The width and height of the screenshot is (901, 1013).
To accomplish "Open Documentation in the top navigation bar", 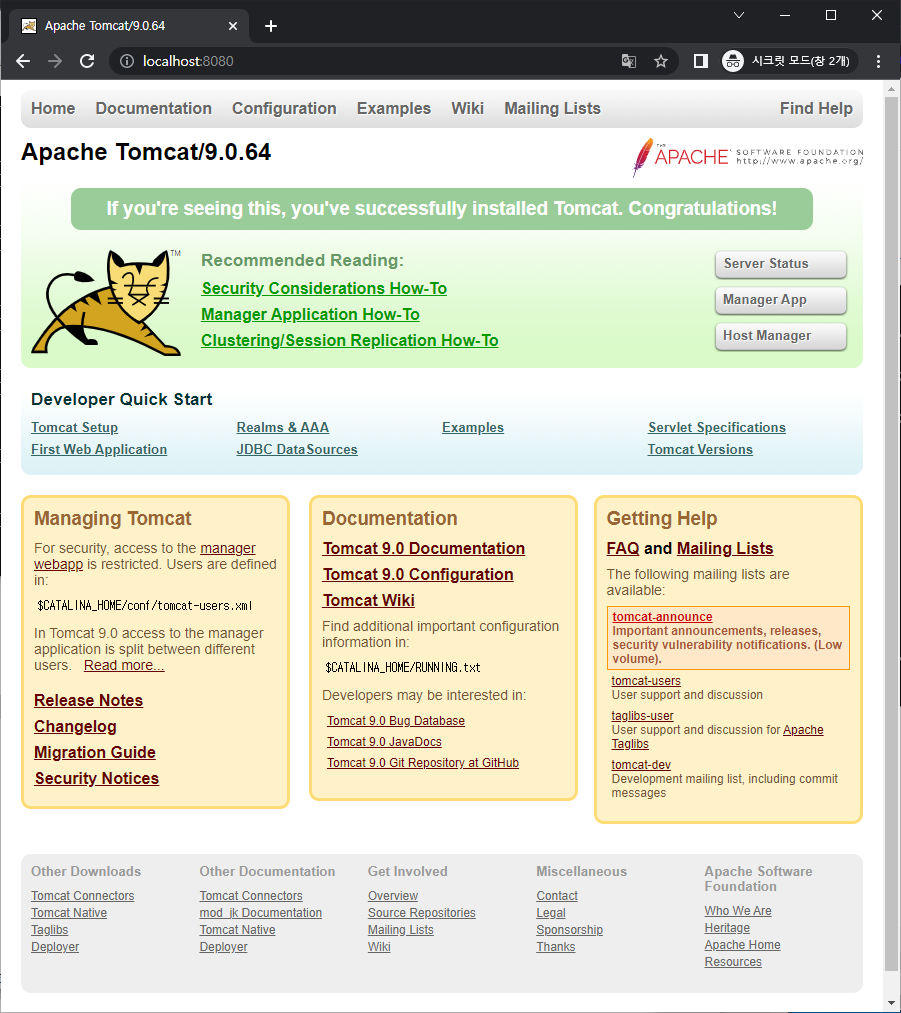I will pos(154,108).
